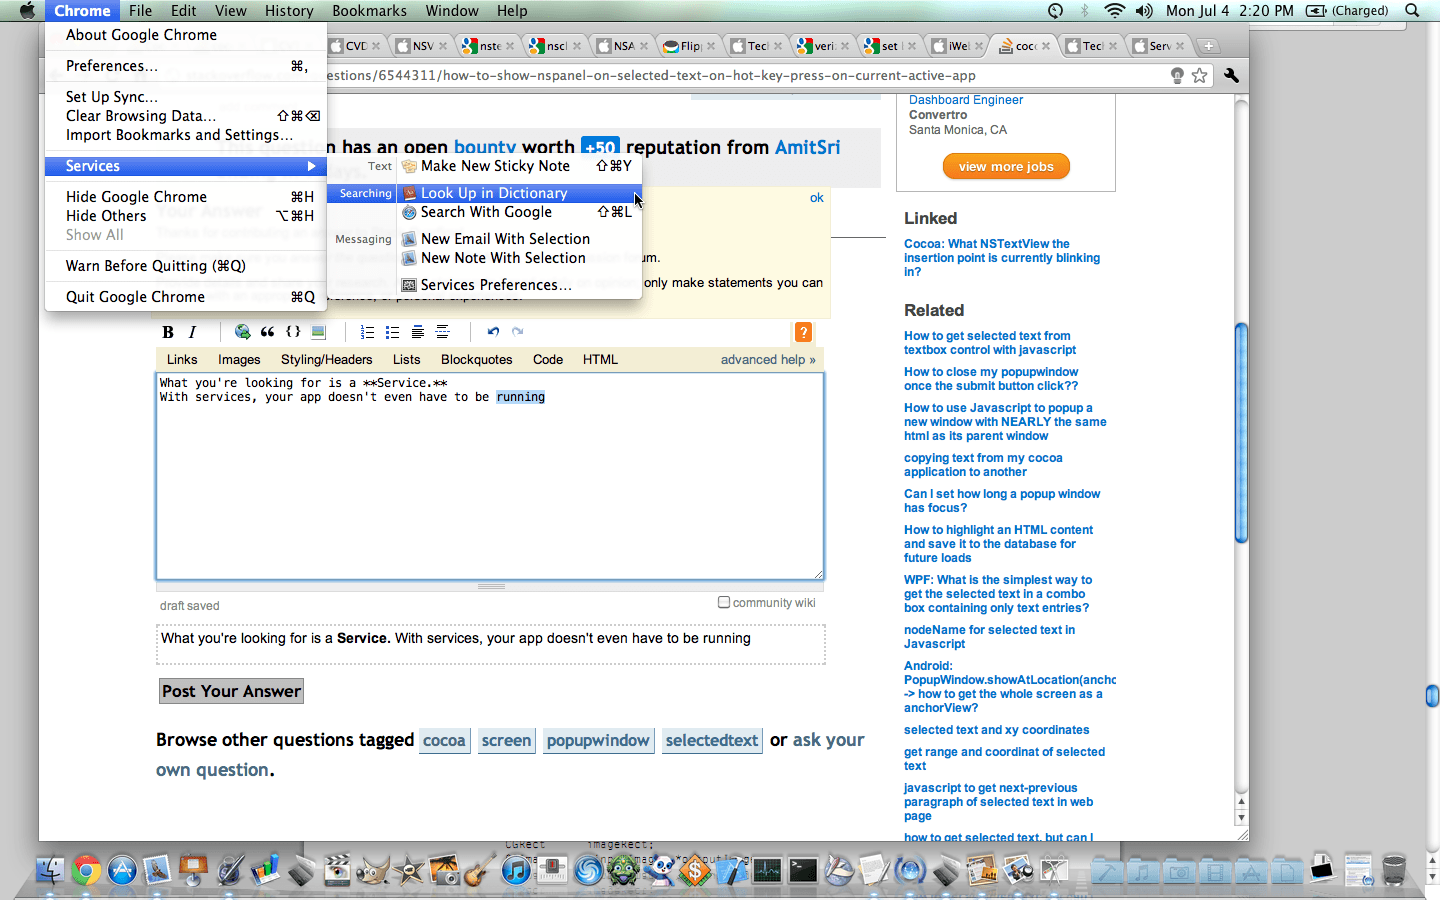Open the Links help tab
The height and width of the screenshot is (900, 1440).
pos(182,360)
